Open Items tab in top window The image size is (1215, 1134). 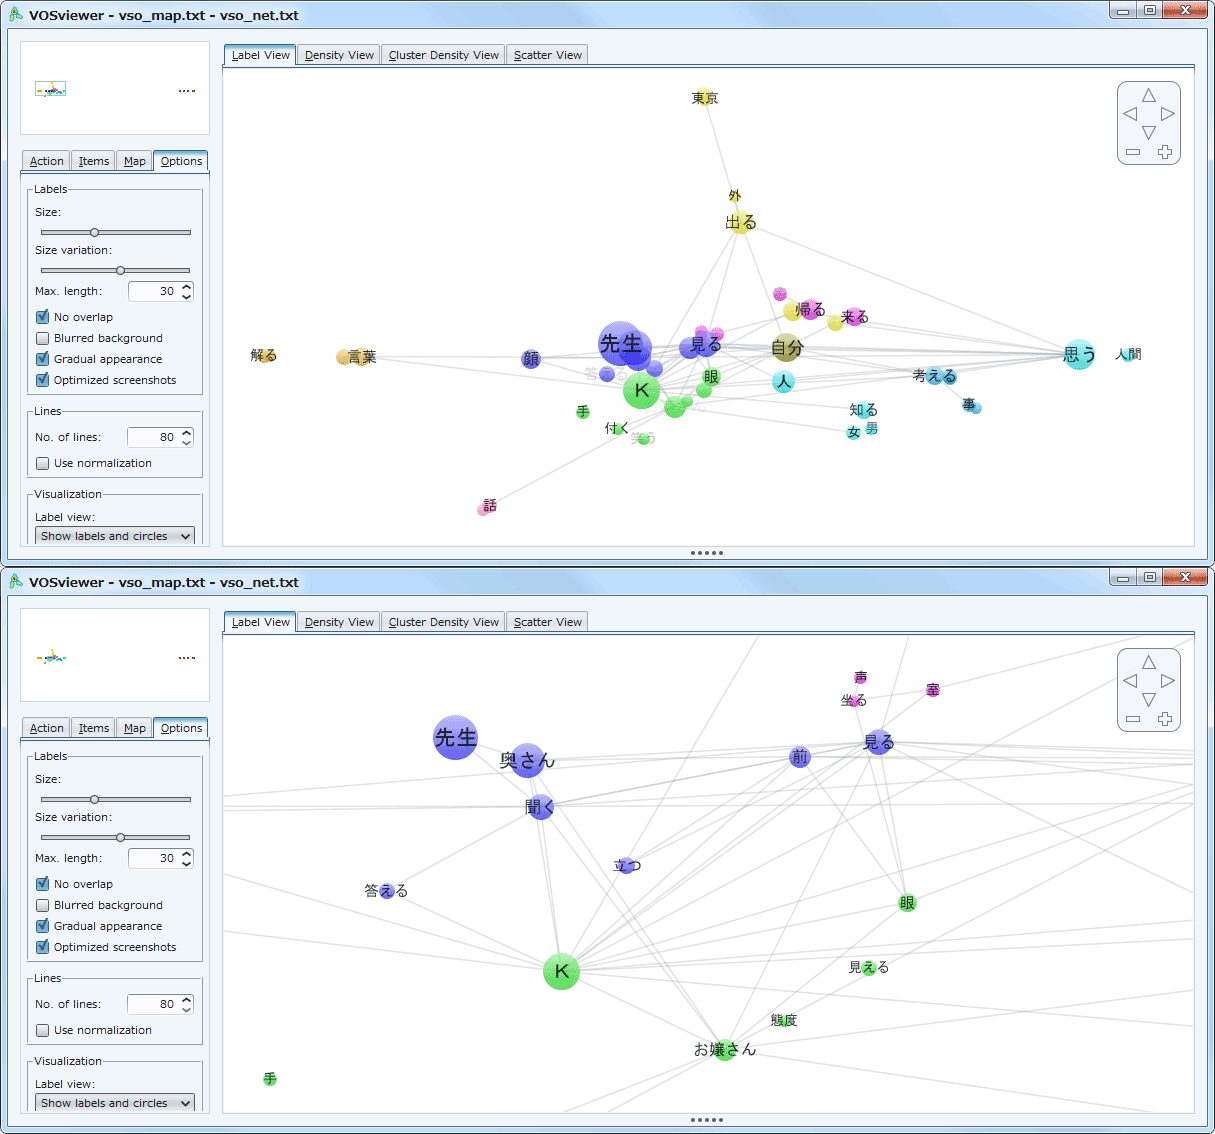pyautogui.click(x=94, y=161)
